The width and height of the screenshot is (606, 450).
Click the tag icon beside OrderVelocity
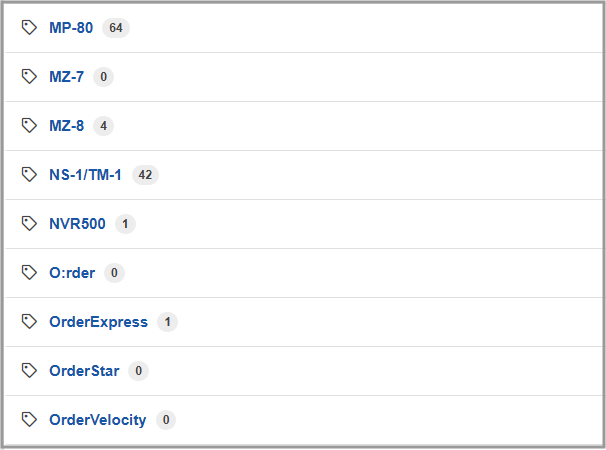pos(30,420)
